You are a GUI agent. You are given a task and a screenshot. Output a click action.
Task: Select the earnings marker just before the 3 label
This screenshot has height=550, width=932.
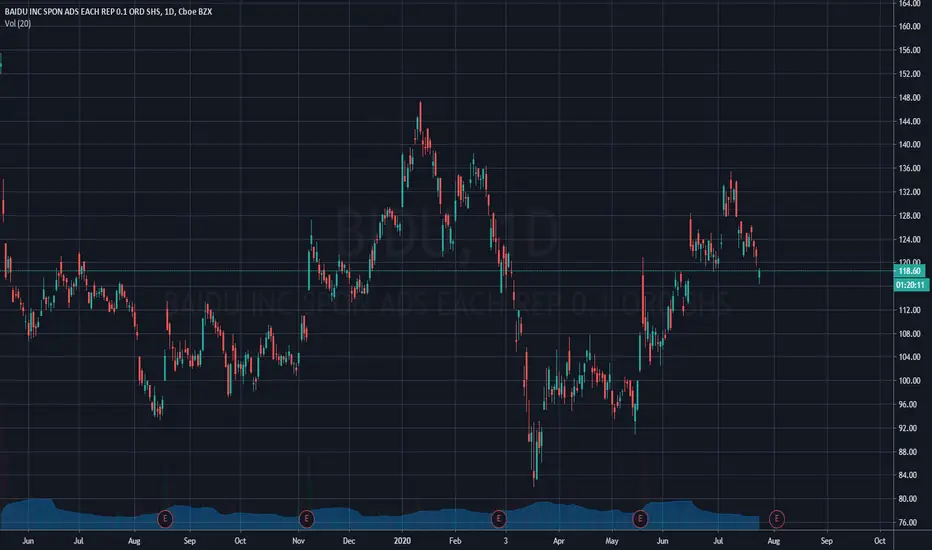[x=499, y=519]
